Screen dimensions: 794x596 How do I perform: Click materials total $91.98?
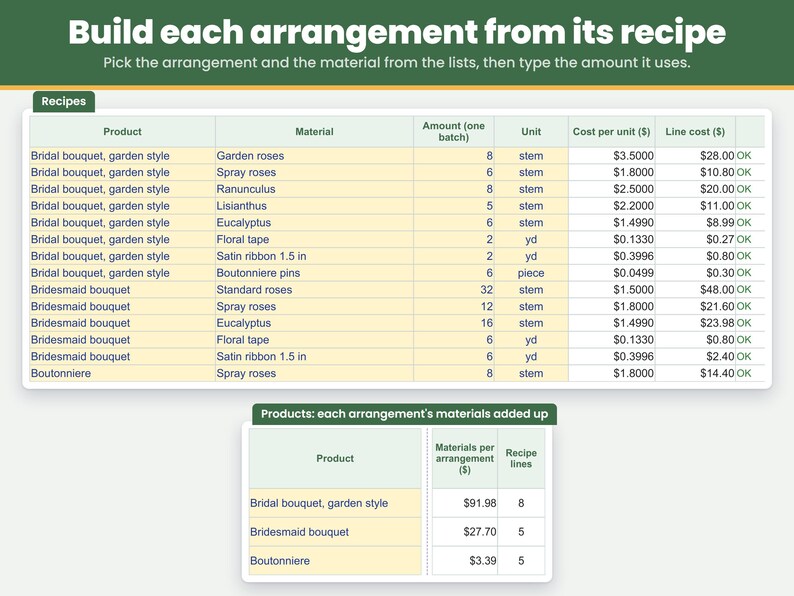[x=465, y=503]
